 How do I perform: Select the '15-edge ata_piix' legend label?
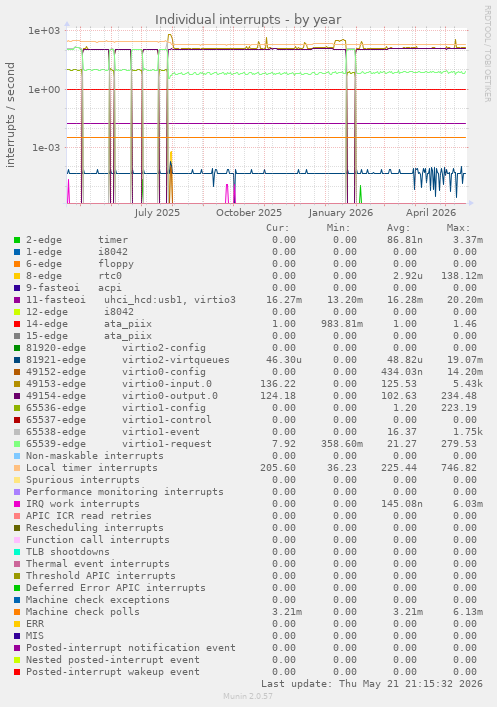click(x=89, y=335)
